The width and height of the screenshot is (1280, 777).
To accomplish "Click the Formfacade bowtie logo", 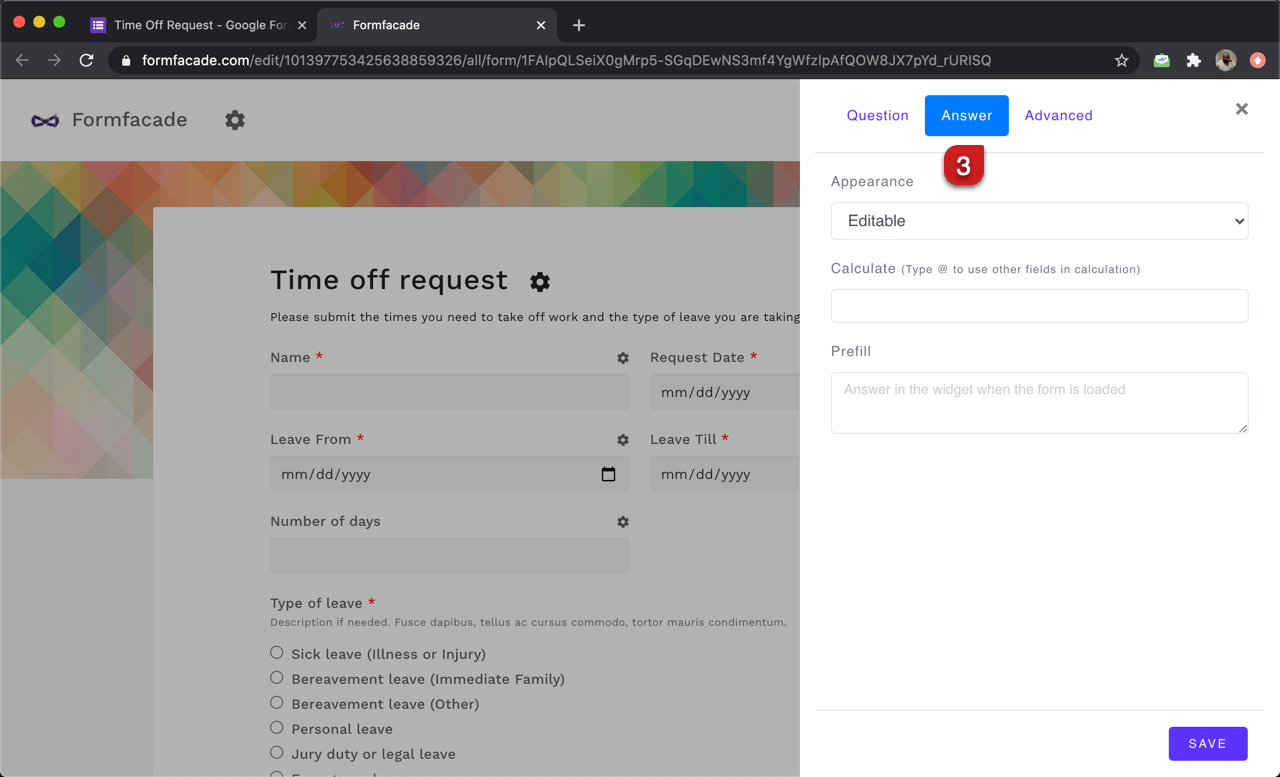I will tap(44, 119).
